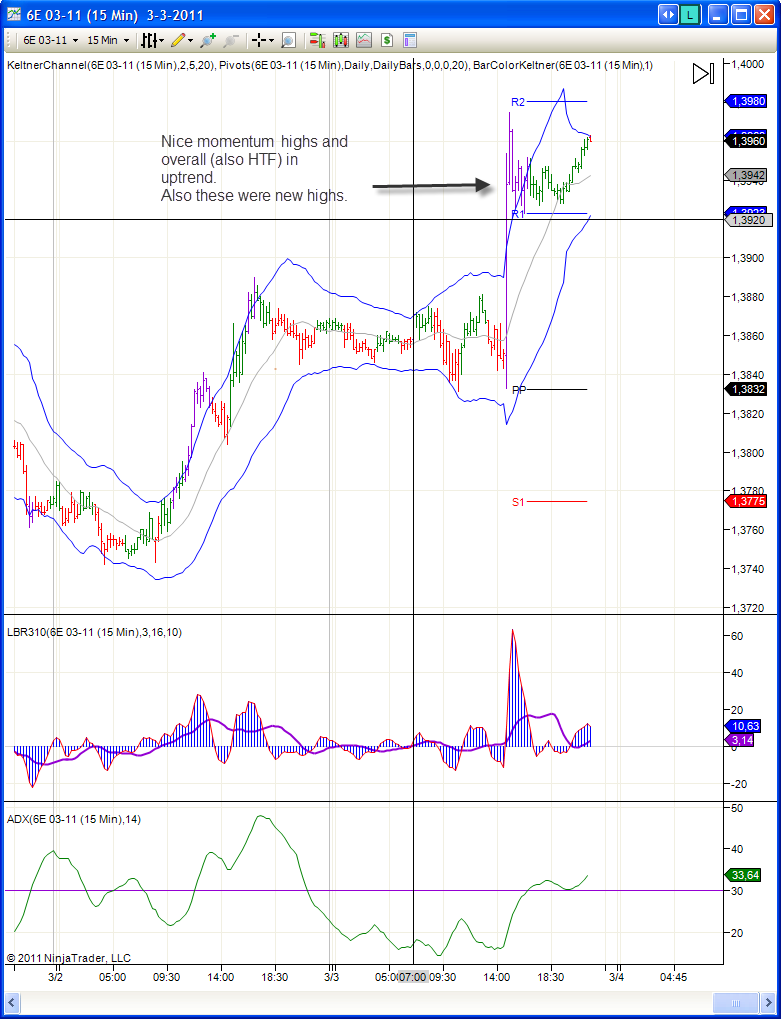The height and width of the screenshot is (1019, 781).
Task: Click the 1,3832 pivot price marker
Action: coord(747,389)
